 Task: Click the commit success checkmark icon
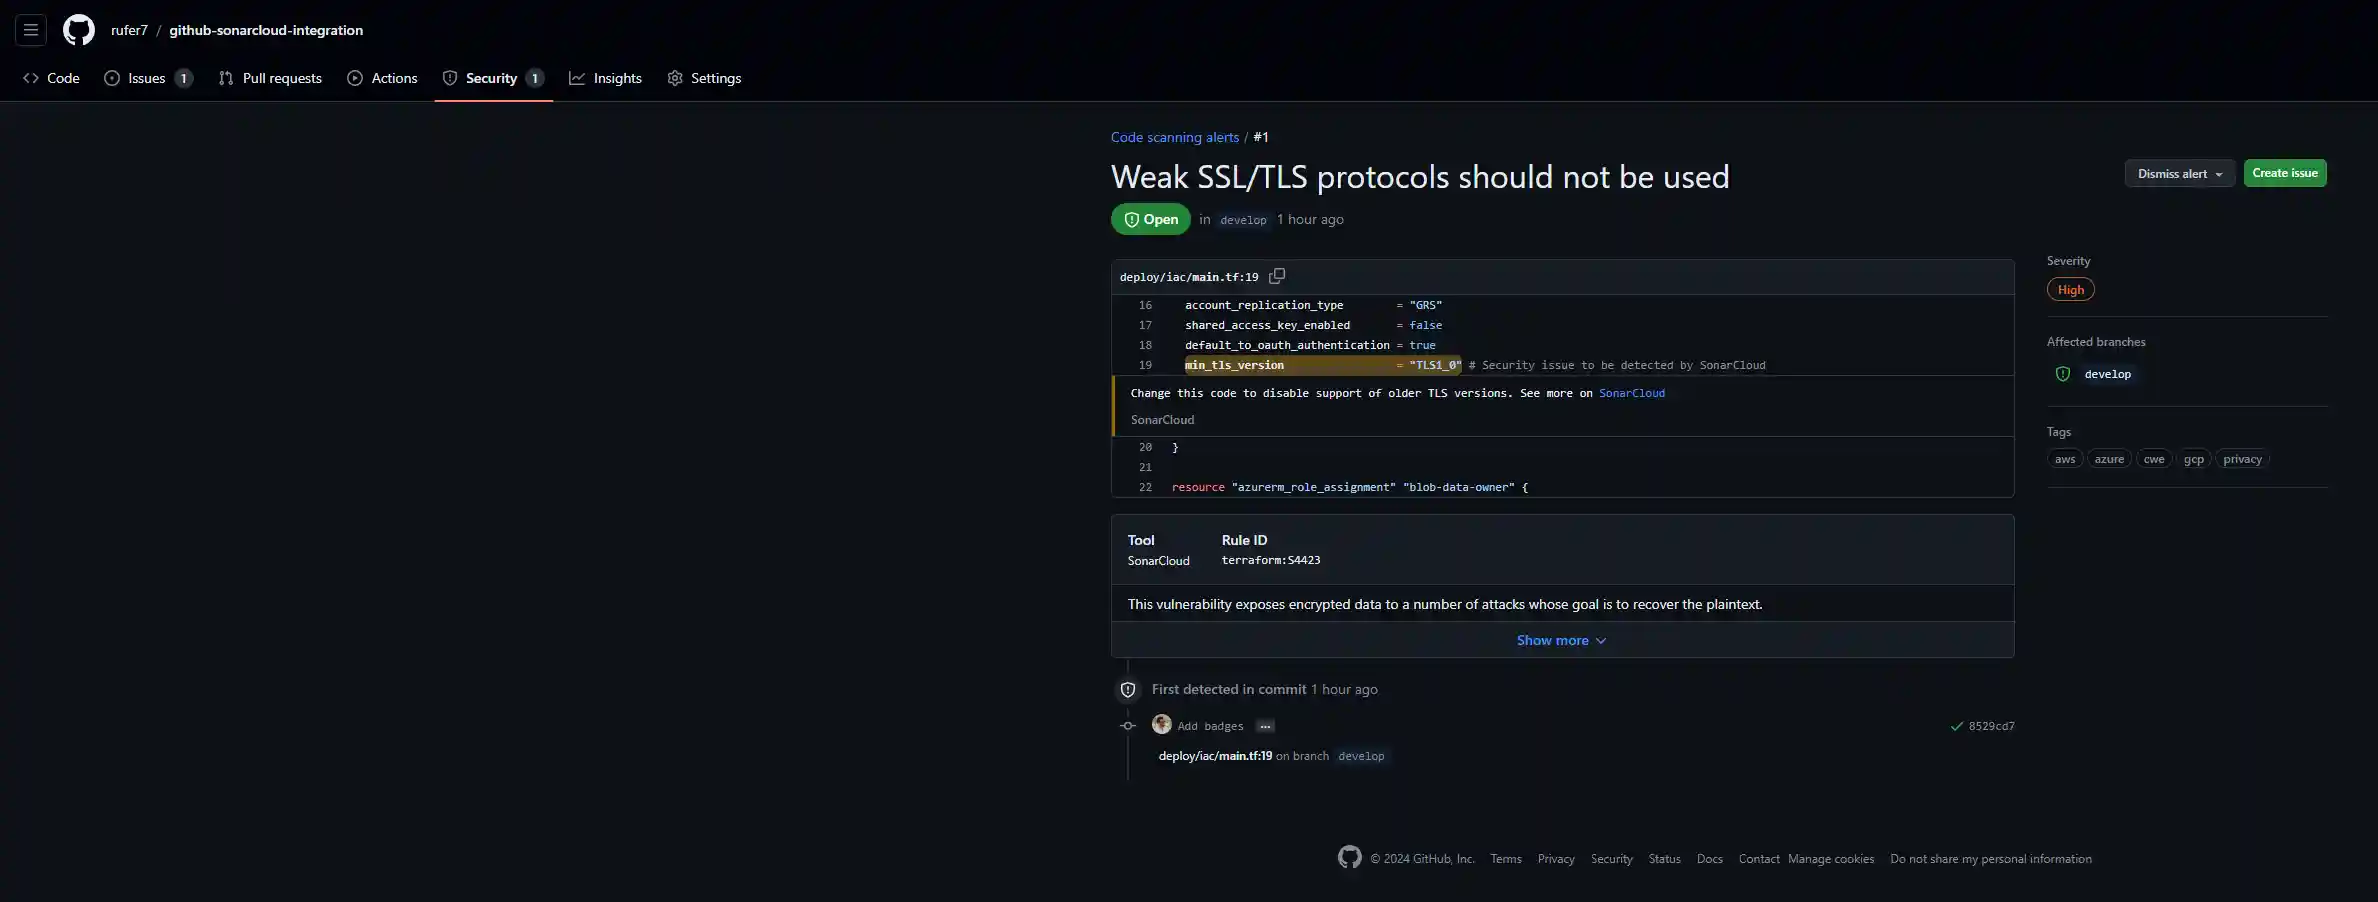[x=1956, y=726]
